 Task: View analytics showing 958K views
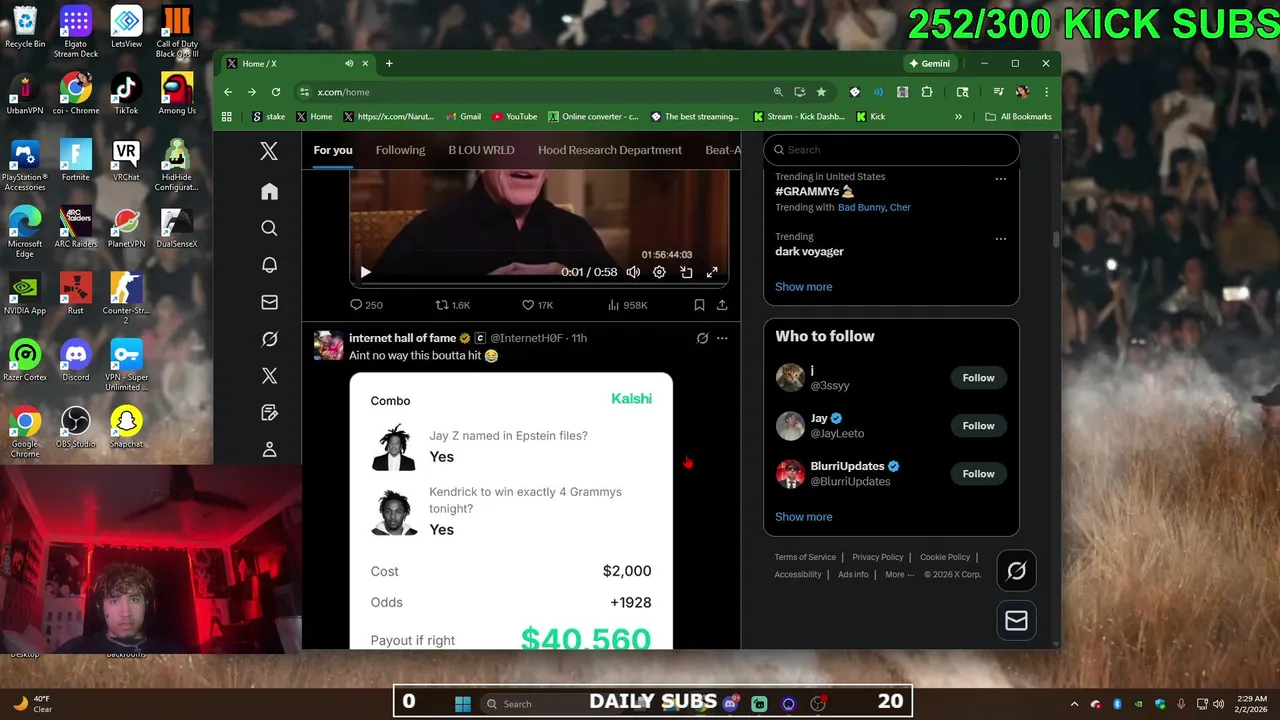[627, 305]
